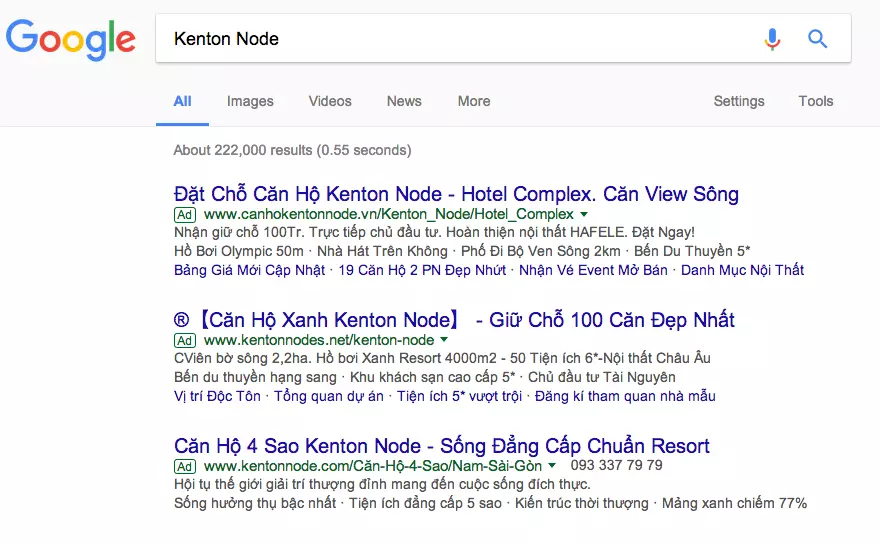Open the More search menu
This screenshot has height=543, width=880.
474,101
